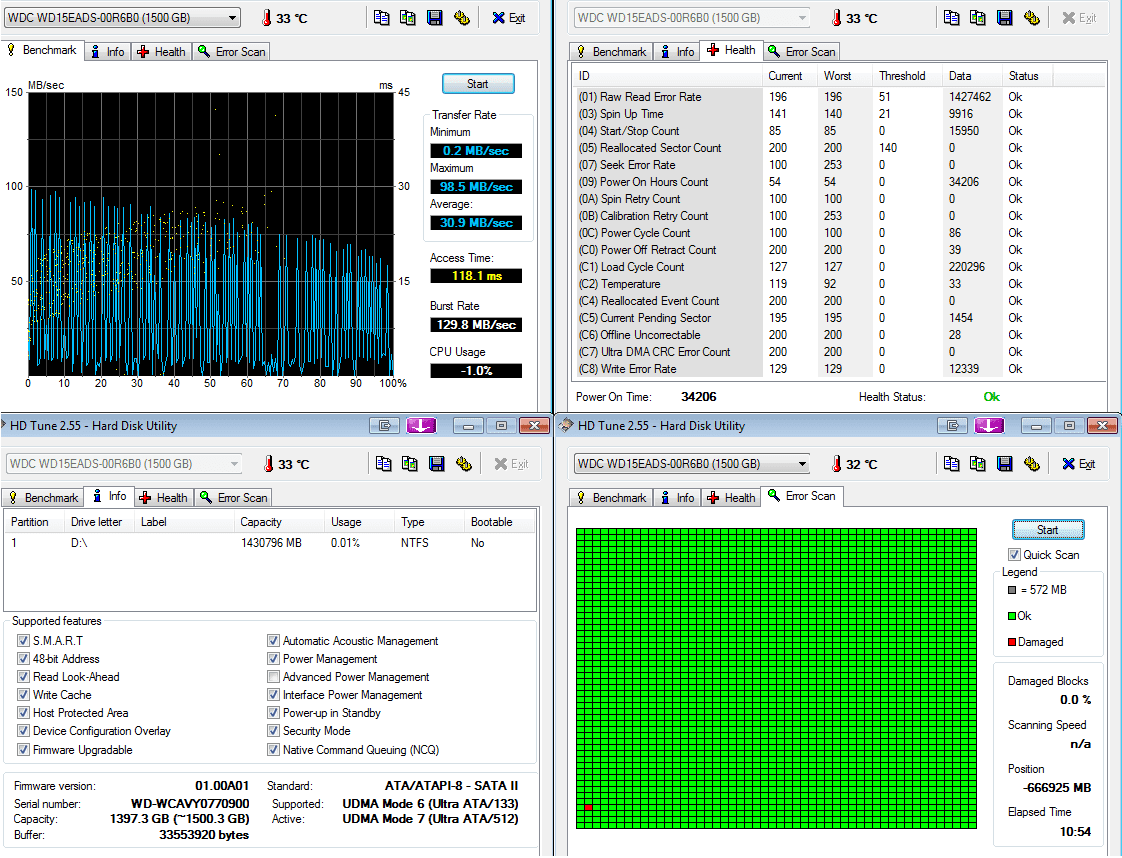1122x858 pixels.
Task: Switch to Benchmark tab in Error Scan window
Action: [x=612, y=497]
